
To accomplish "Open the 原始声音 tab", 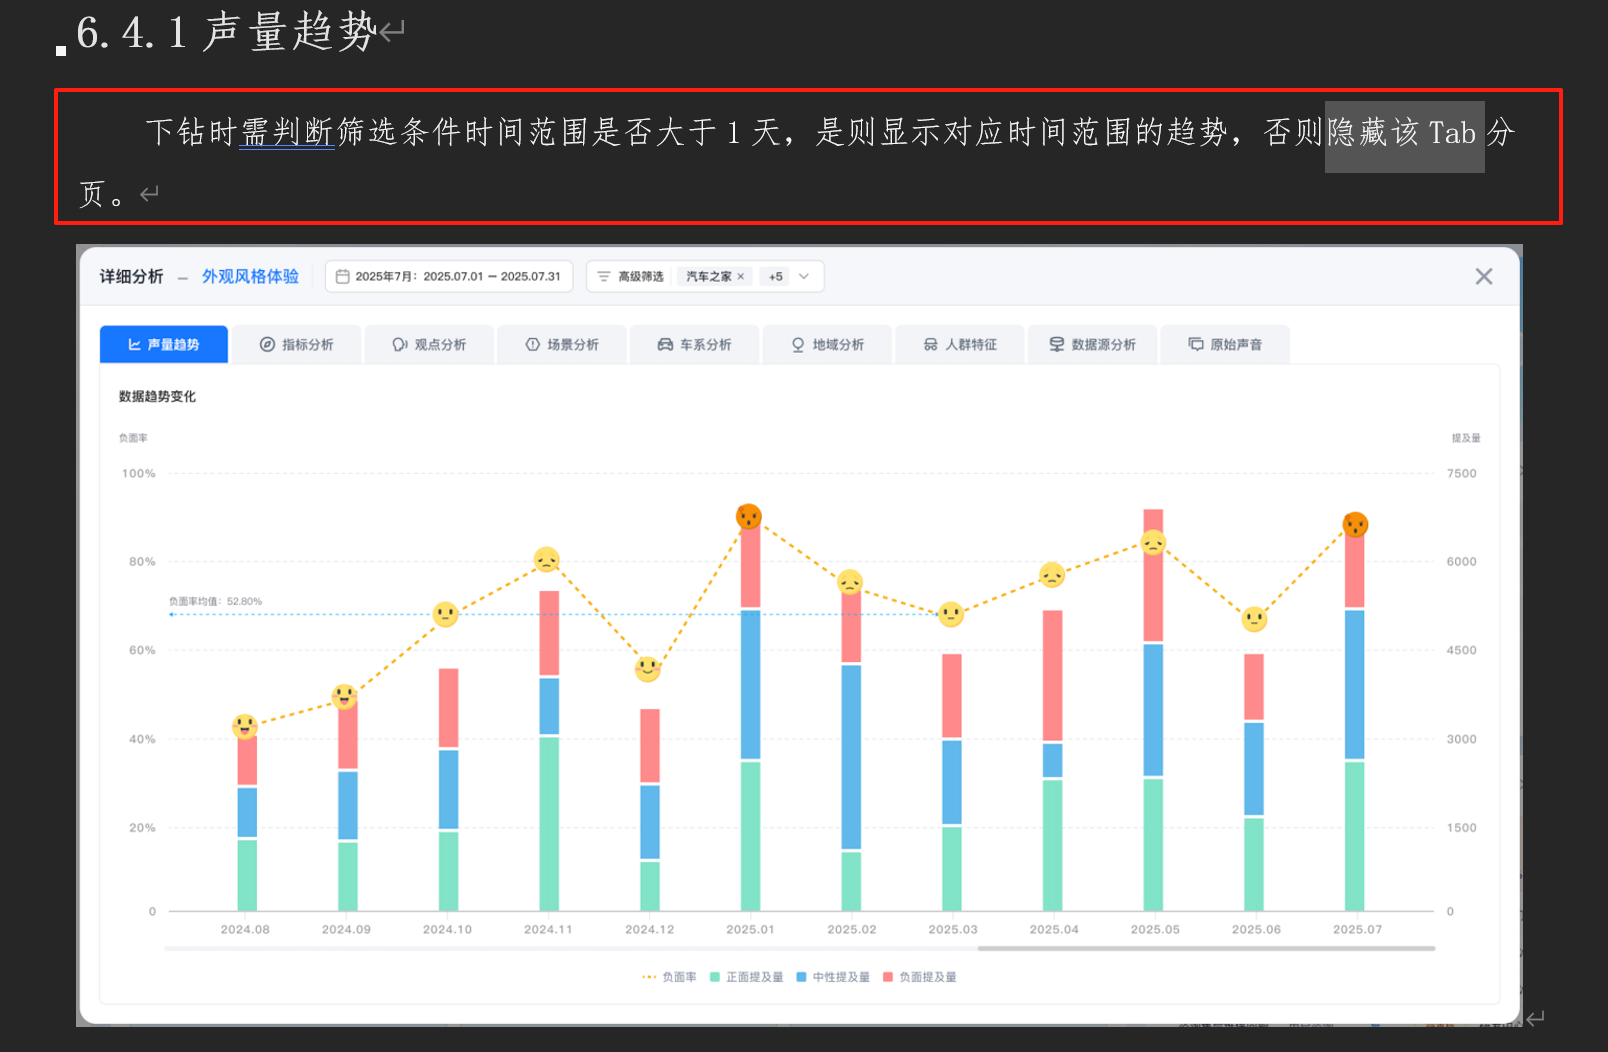I will (x=1225, y=345).
